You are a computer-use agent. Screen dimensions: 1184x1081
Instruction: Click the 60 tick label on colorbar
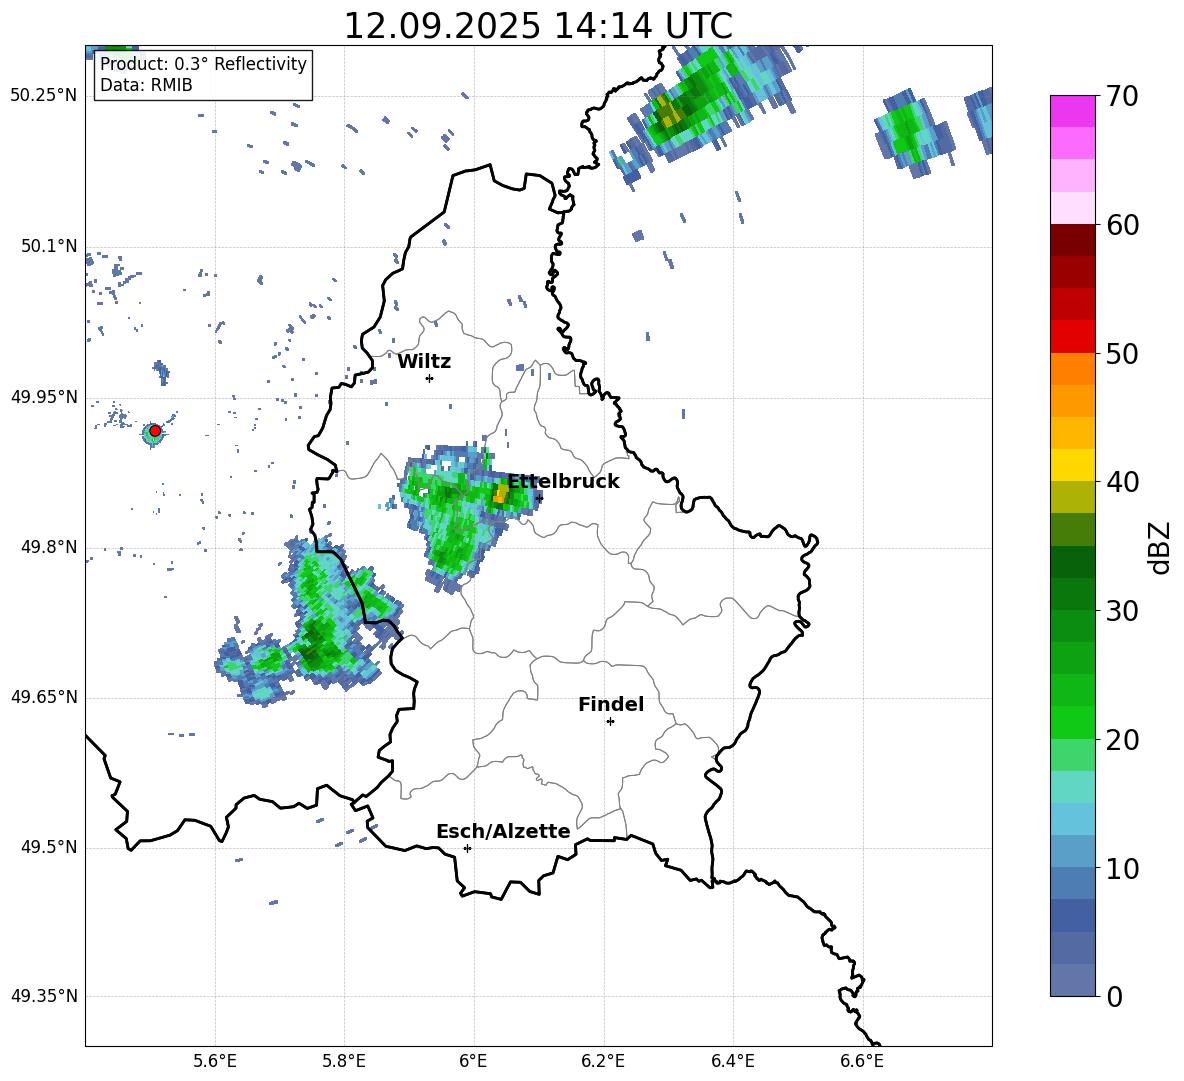click(1122, 225)
